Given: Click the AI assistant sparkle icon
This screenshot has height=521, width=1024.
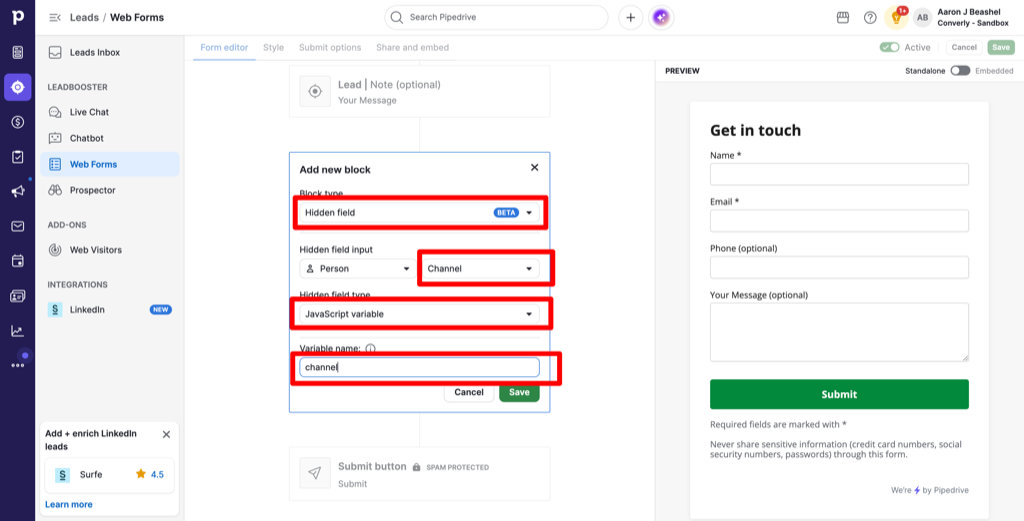Looking at the screenshot, I should click(661, 18).
